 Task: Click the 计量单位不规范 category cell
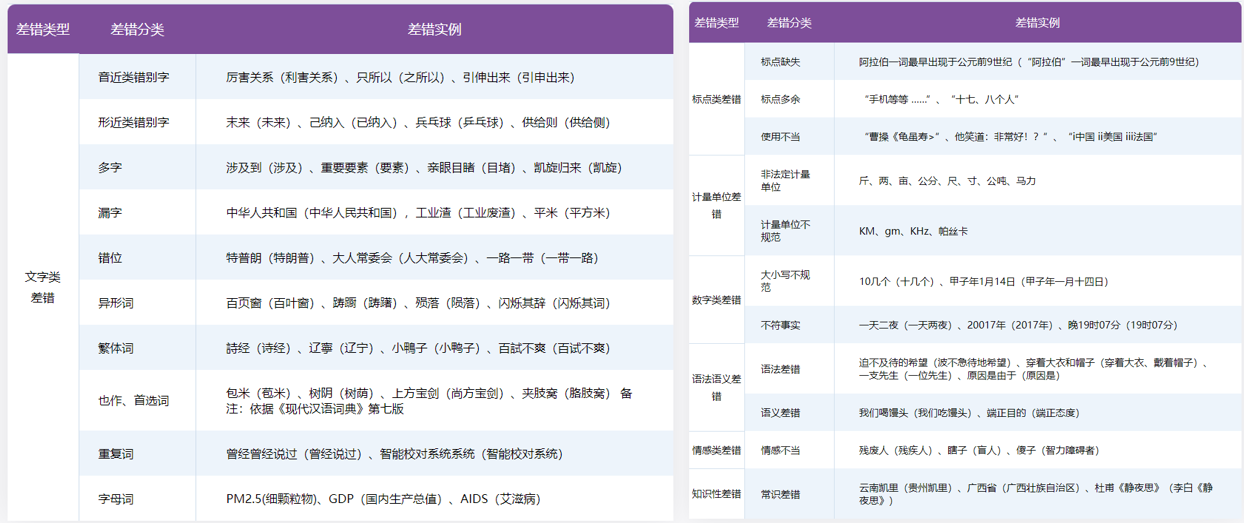[x=786, y=231]
